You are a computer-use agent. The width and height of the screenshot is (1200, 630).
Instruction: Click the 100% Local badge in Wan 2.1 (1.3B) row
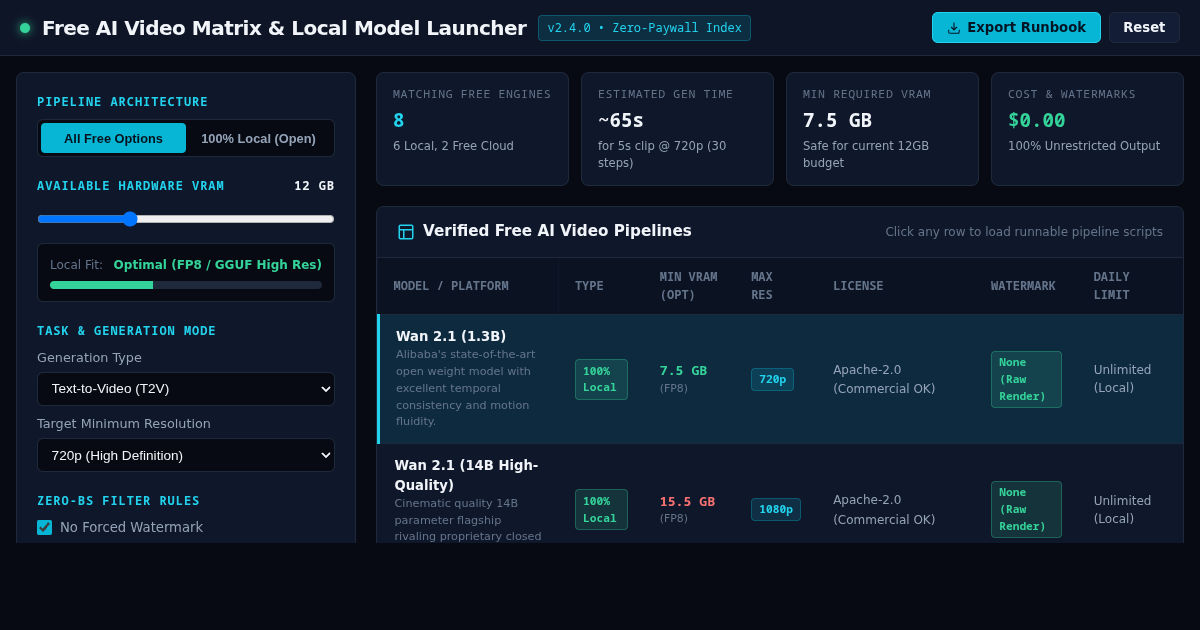coord(601,379)
